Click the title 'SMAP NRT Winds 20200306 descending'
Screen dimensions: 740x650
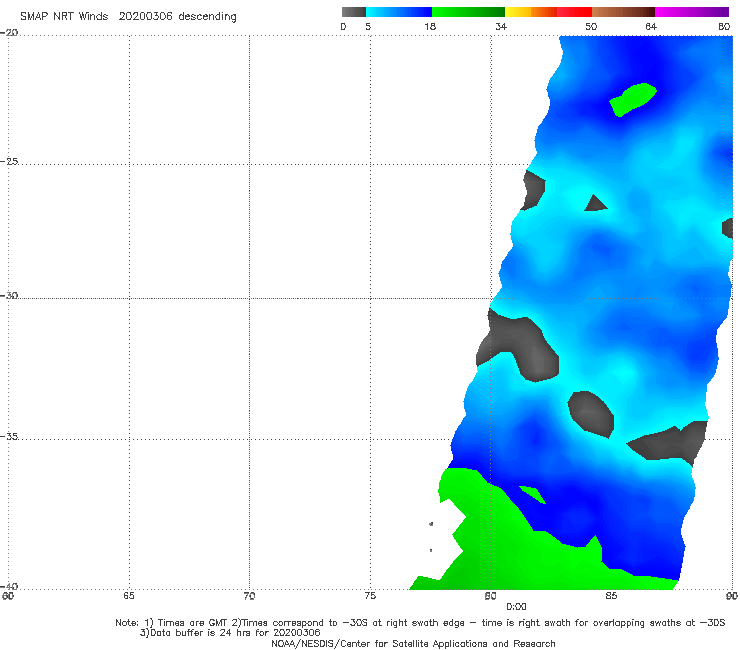click(x=128, y=17)
